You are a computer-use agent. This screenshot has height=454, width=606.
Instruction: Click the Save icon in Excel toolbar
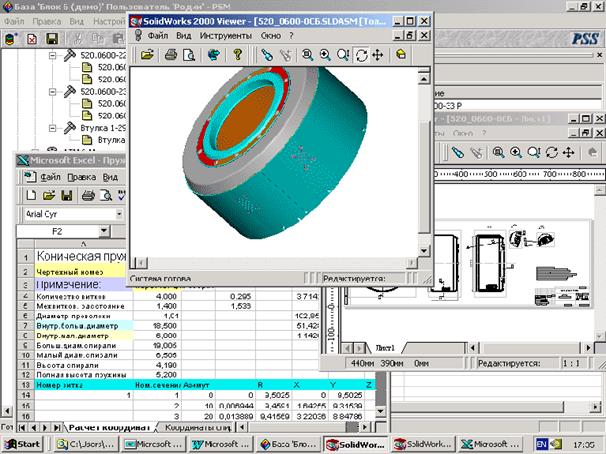coord(67,195)
